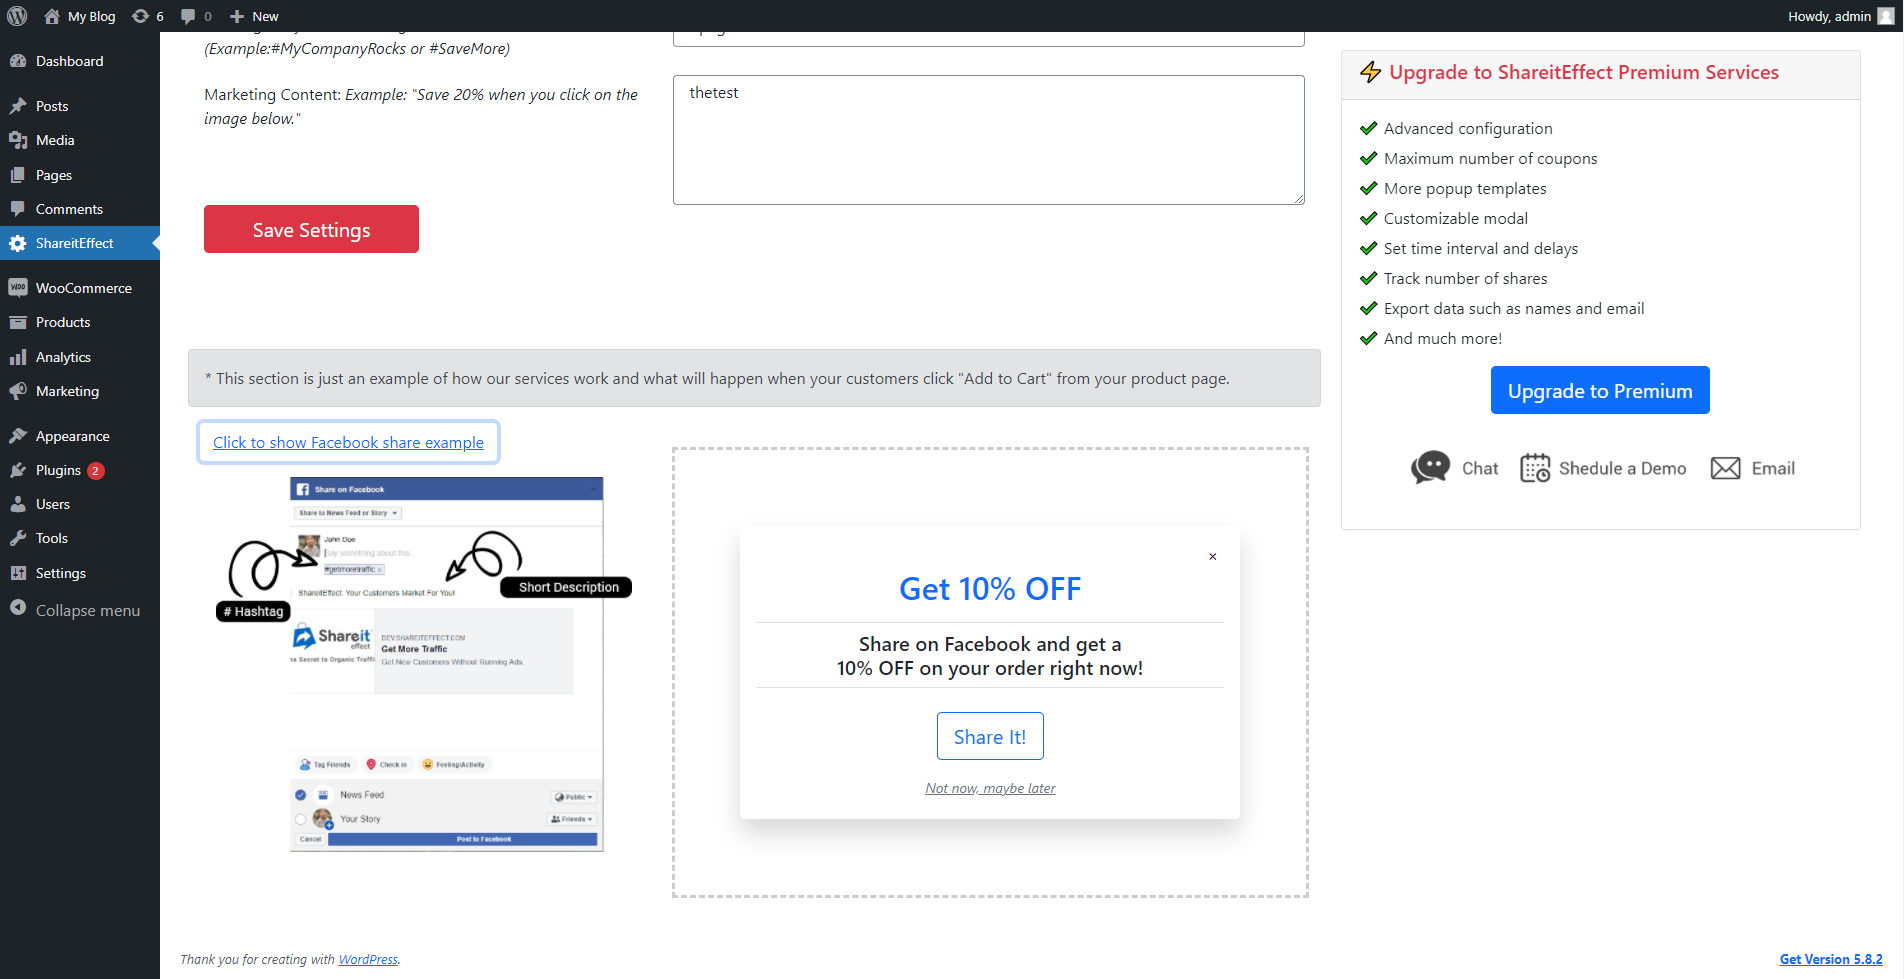Click the Save Settings button

point(311,229)
